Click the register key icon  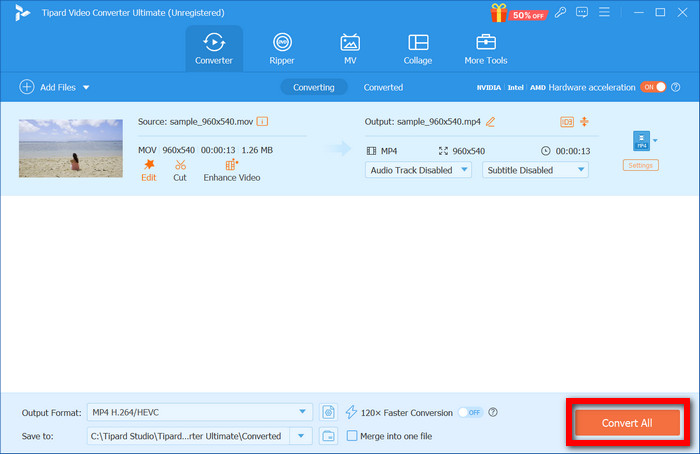[560, 12]
